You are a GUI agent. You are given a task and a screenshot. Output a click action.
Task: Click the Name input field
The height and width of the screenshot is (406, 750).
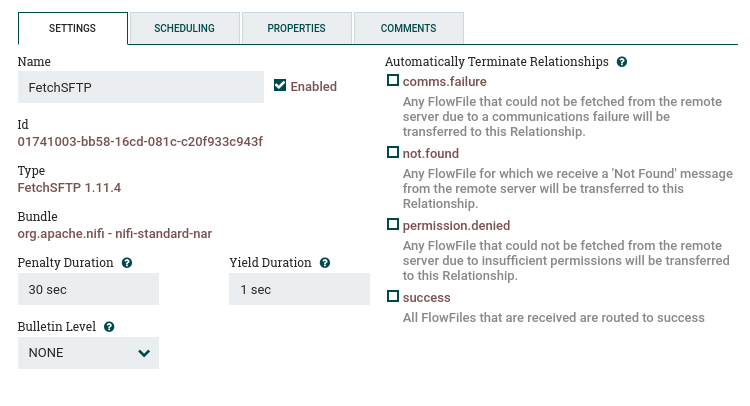tap(140, 87)
